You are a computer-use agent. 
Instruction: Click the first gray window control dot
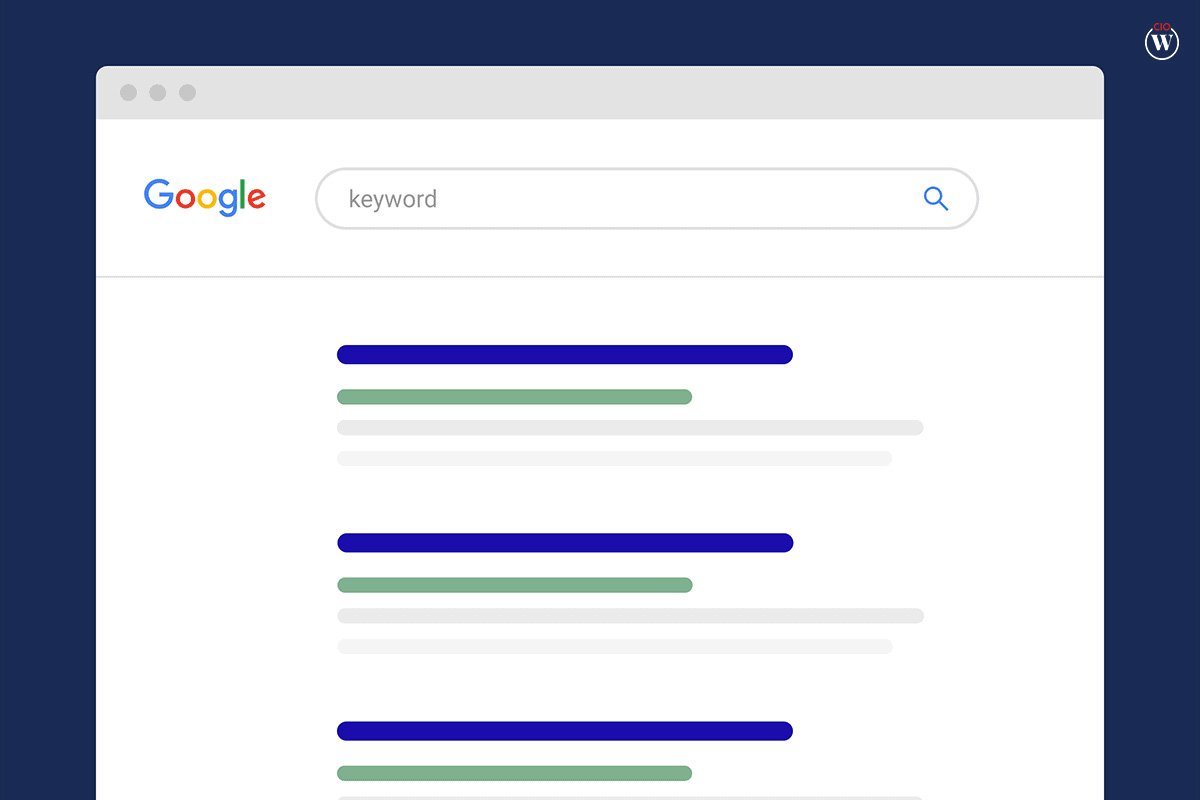(x=128, y=93)
